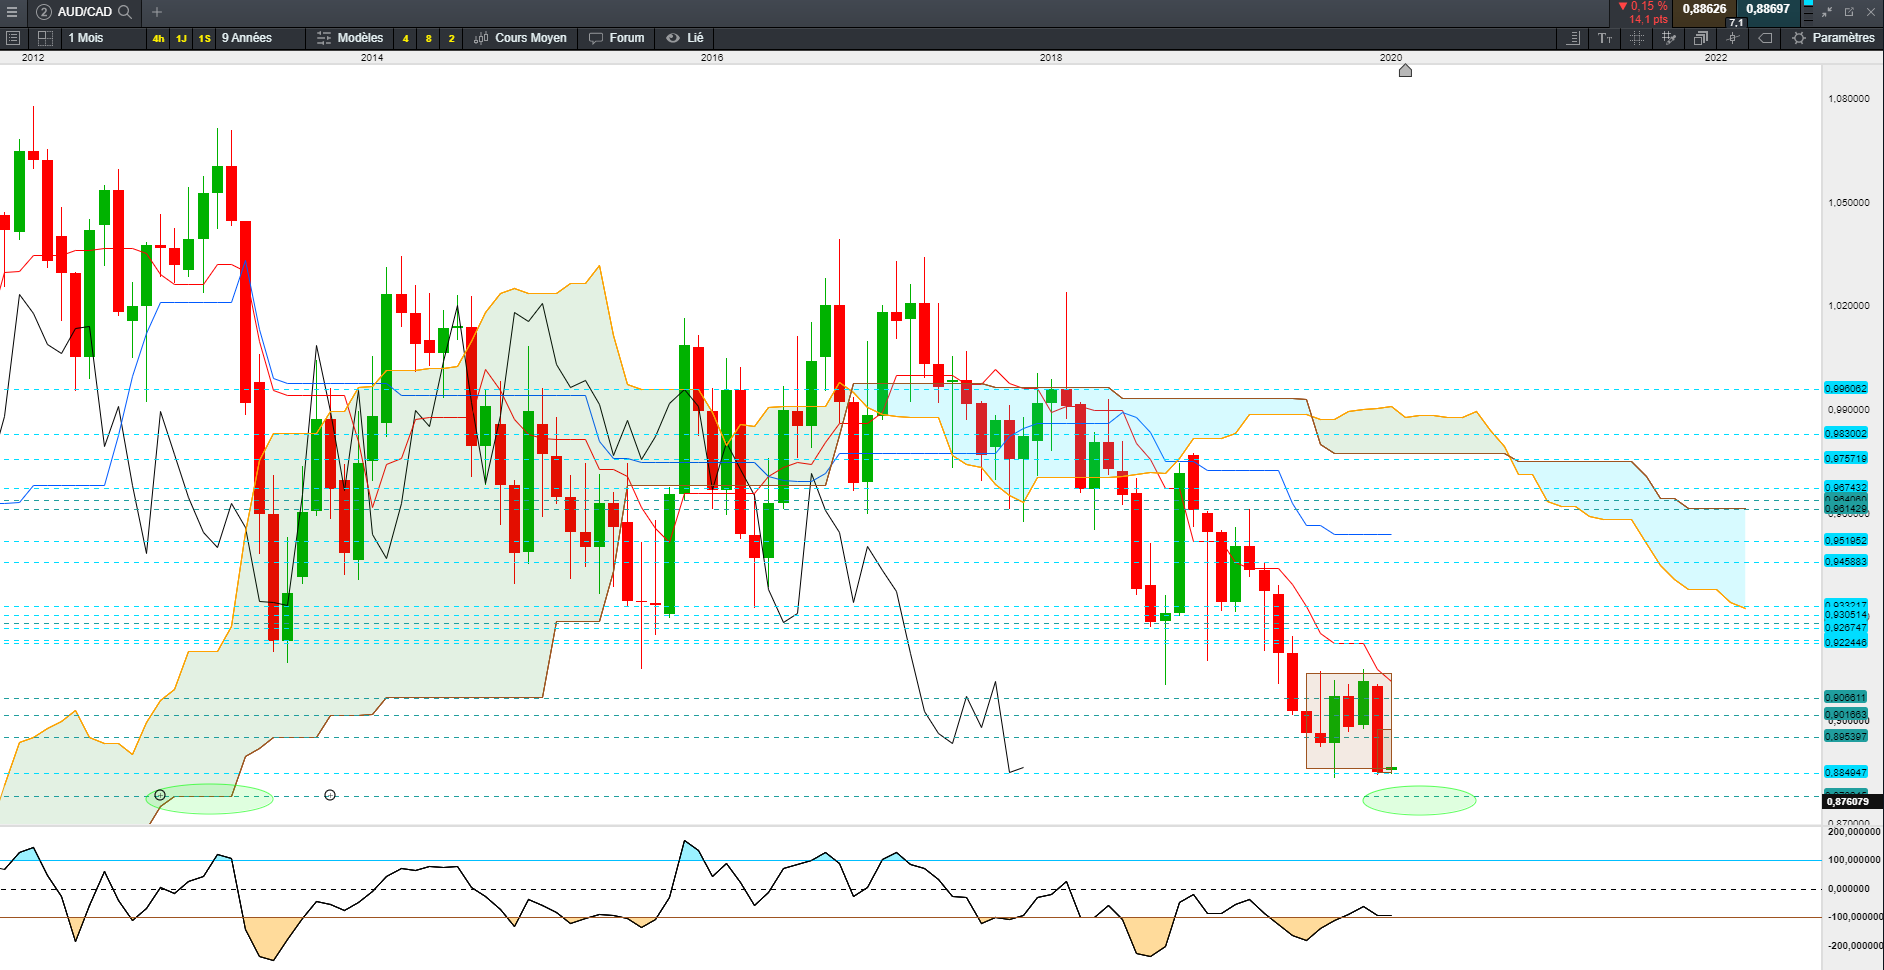
Task: Click the -100,000000 indicator scale label
Action: tap(1854, 917)
